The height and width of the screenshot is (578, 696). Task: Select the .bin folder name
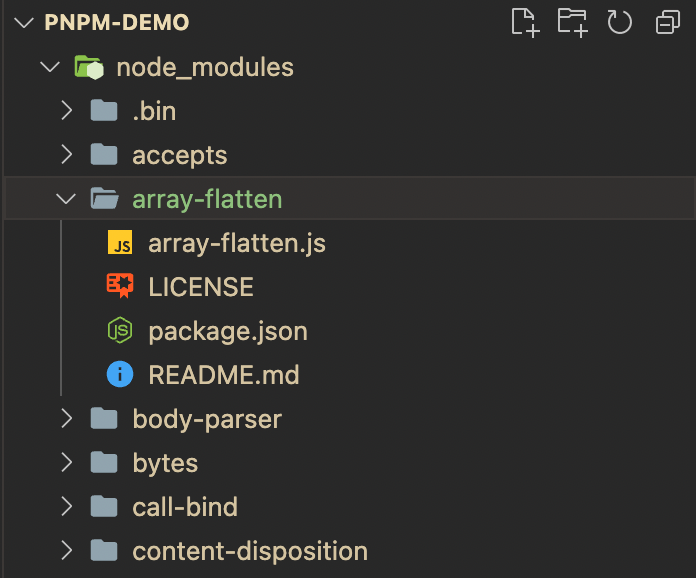154,111
